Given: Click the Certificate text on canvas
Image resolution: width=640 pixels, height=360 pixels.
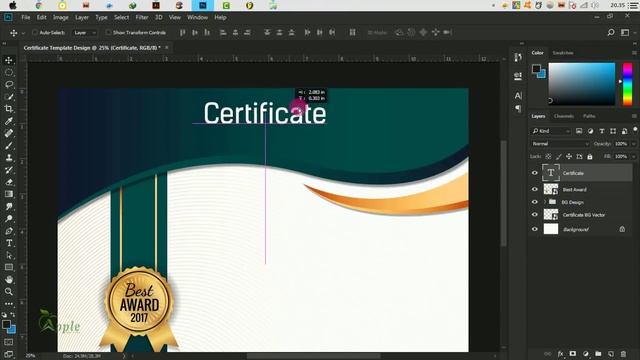Looking at the screenshot, I should (265, 113).
